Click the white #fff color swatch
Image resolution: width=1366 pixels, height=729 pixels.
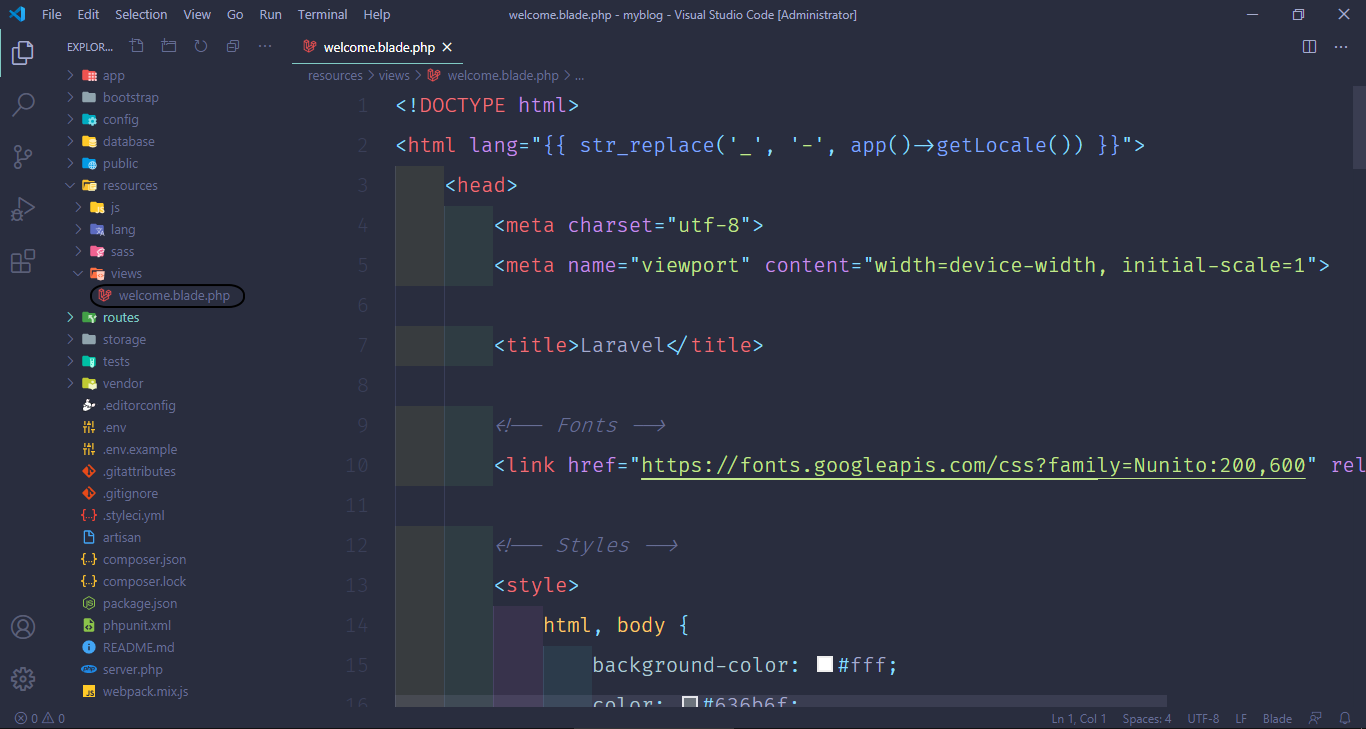[825, 665]
